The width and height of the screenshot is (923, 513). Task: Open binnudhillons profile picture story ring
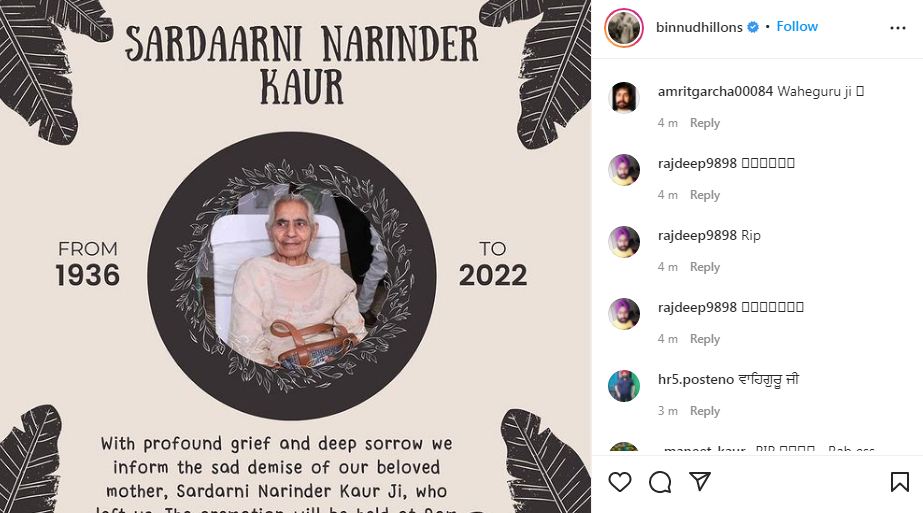tap(623, 27)
